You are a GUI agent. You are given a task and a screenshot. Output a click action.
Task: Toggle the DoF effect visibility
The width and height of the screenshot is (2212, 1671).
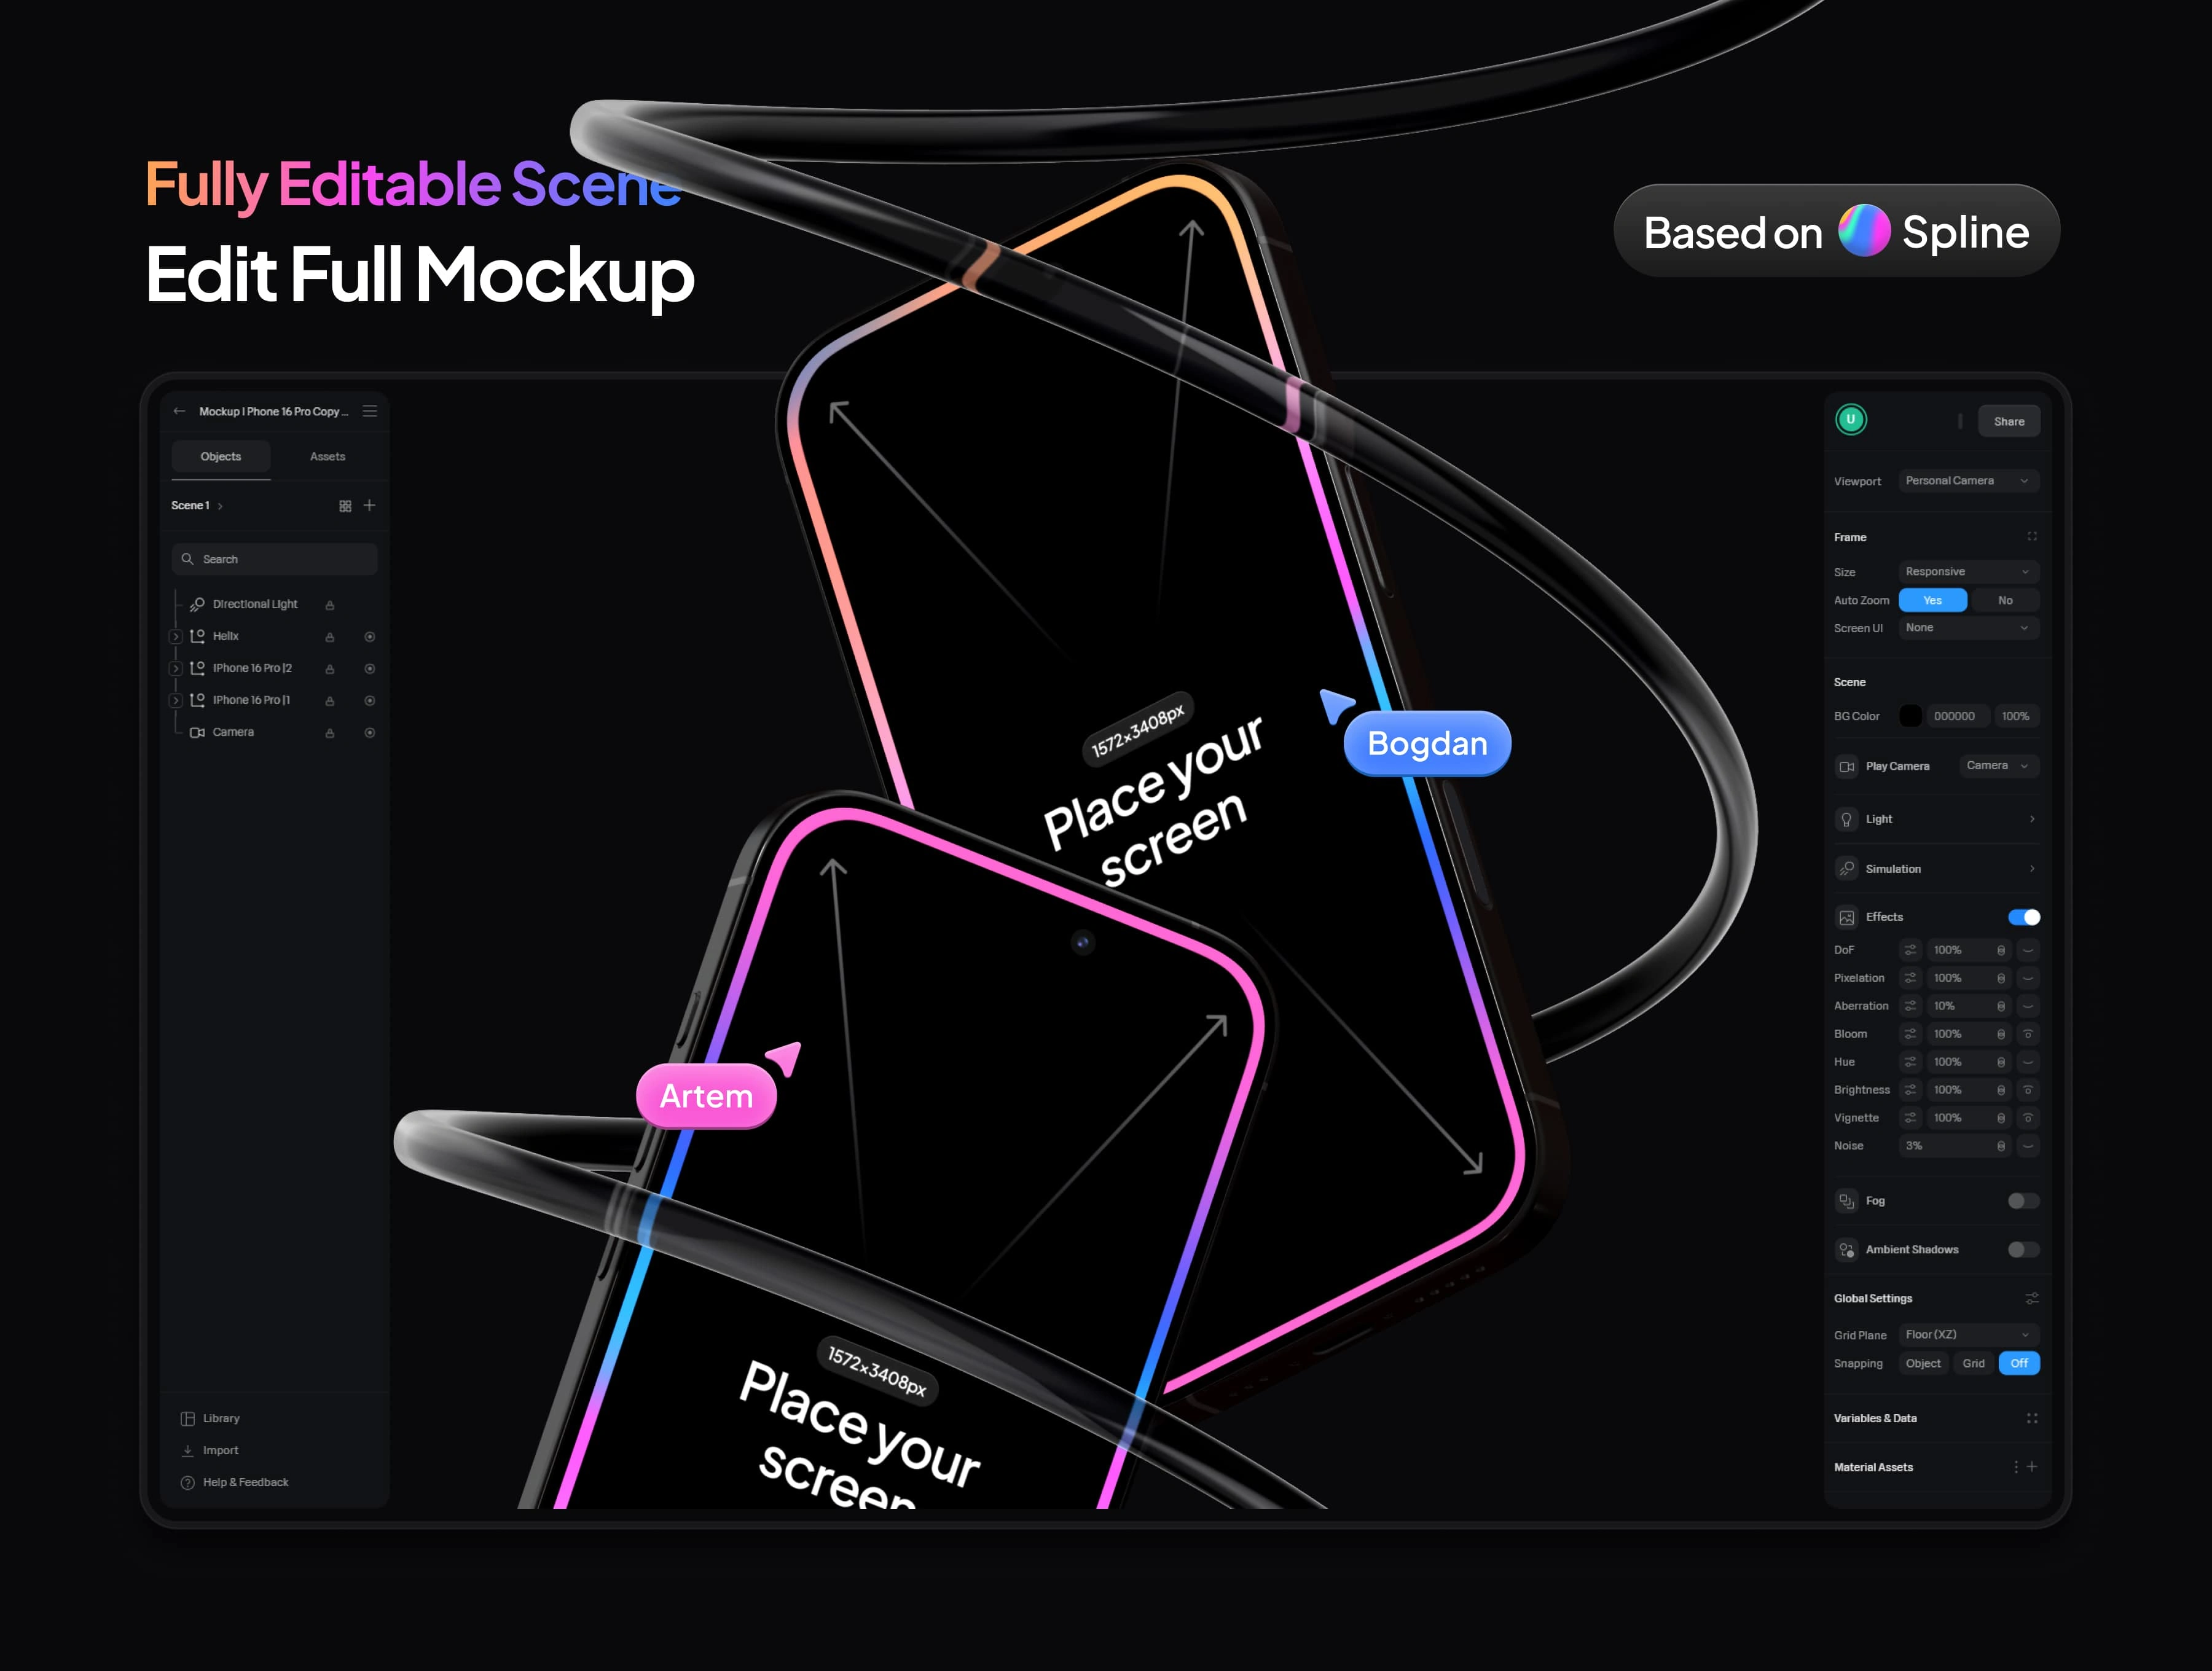click(2028, 950)
